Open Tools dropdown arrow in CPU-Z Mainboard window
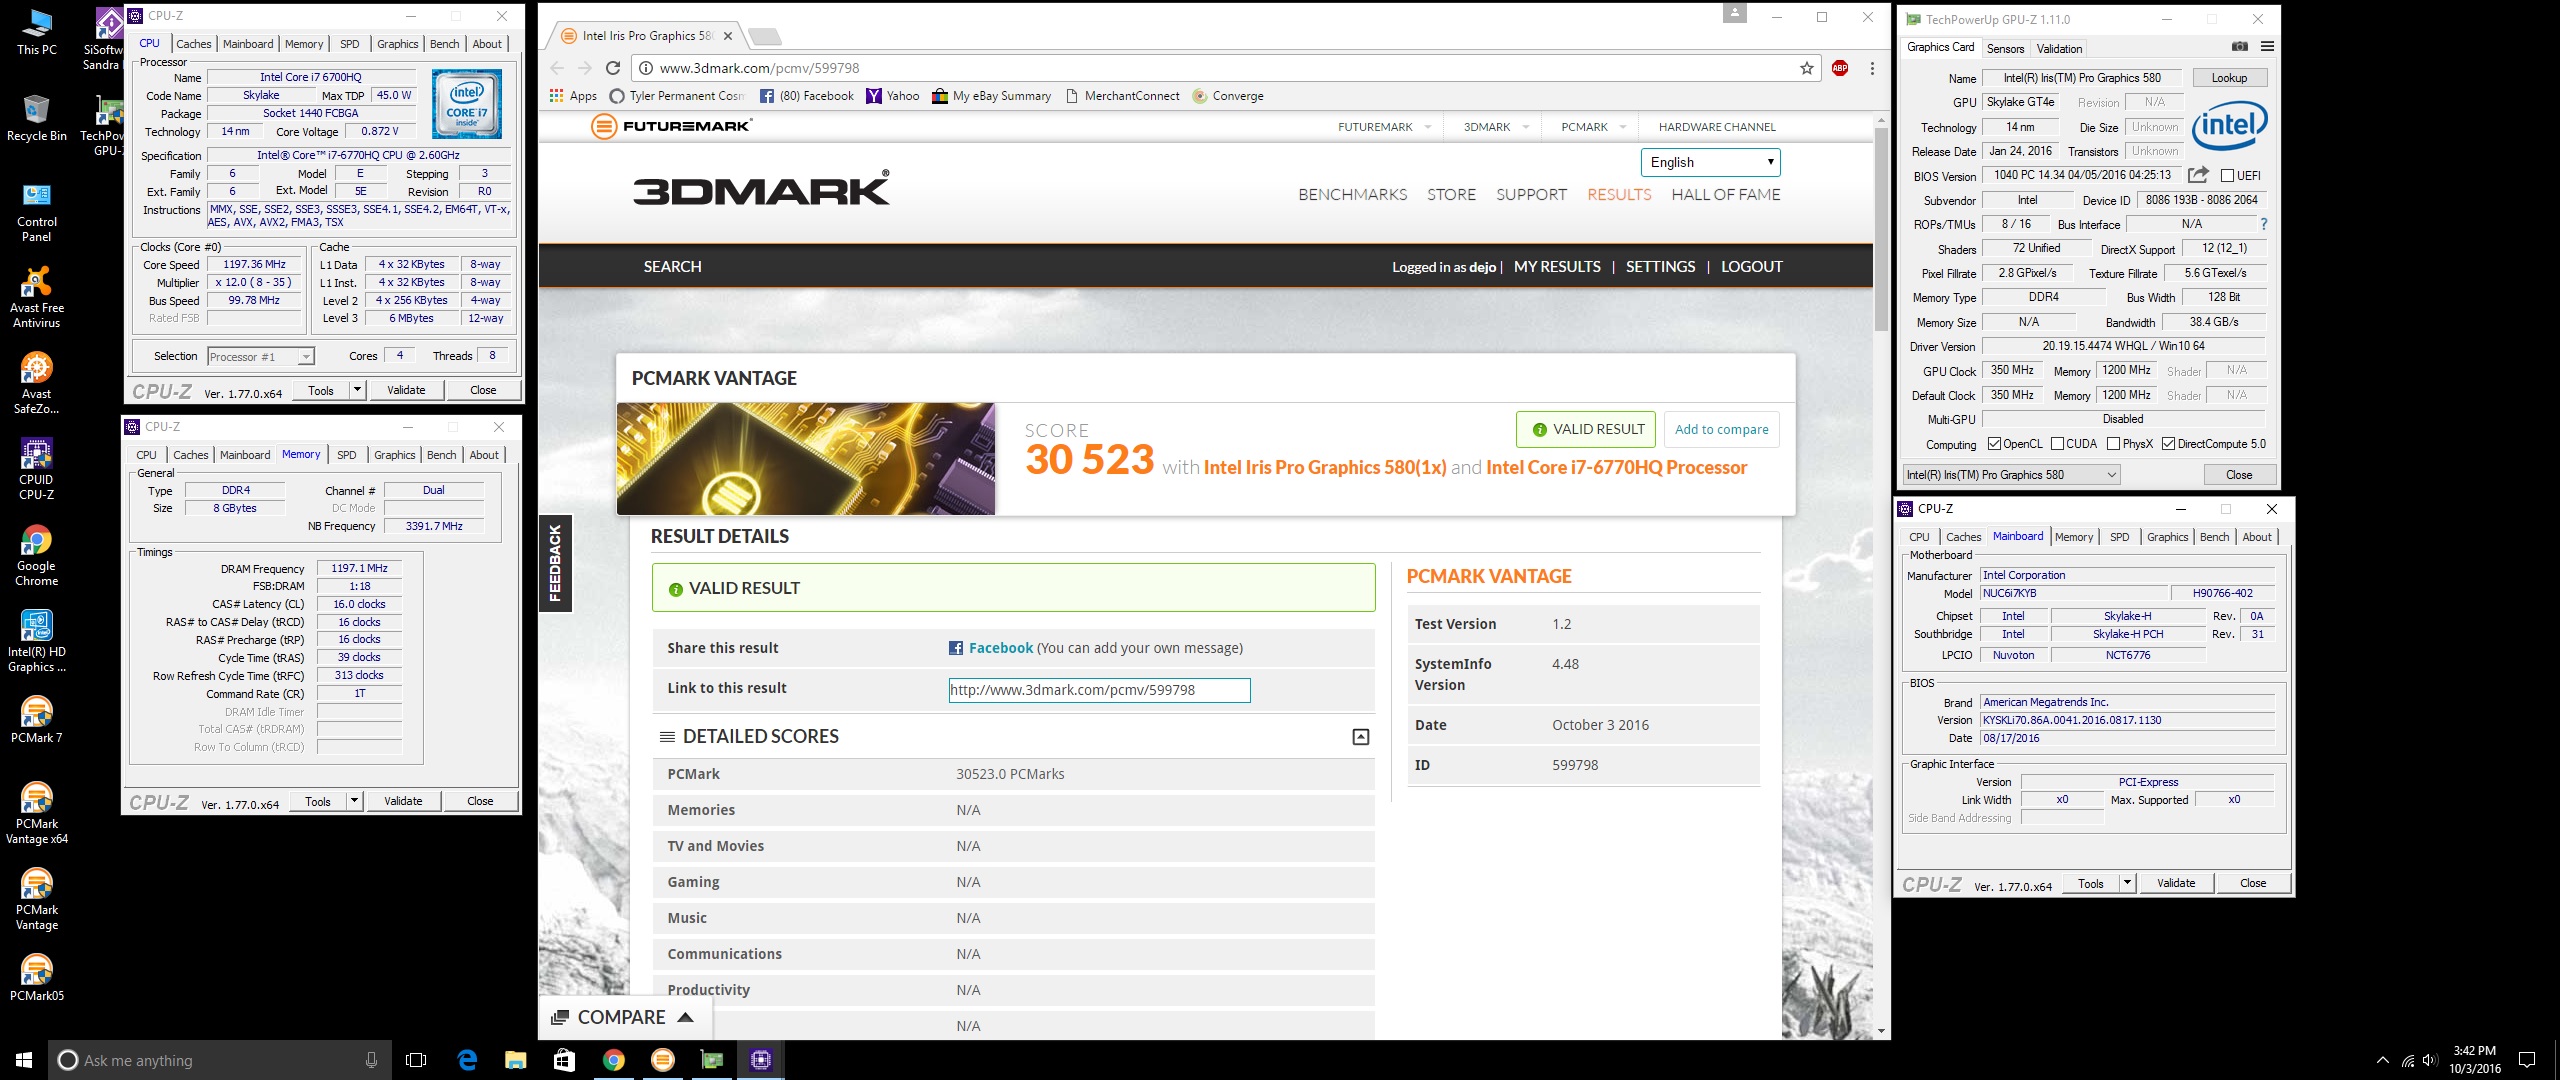This screenshot has width=2560, height=1080. (x=2127, y=883)
